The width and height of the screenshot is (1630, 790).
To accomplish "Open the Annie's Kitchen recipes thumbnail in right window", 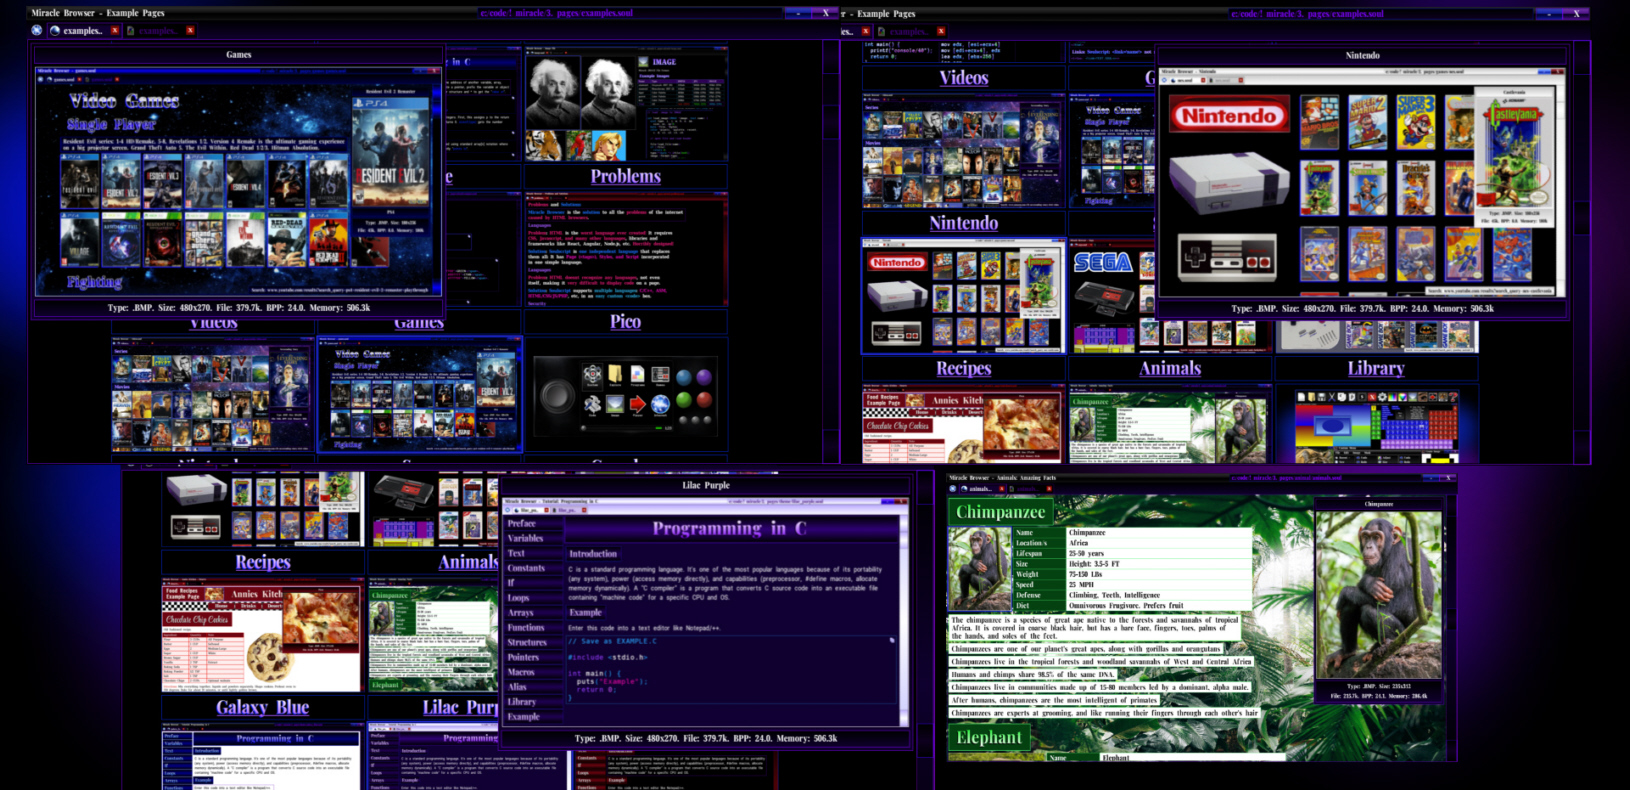I will [x=964, y=424].
